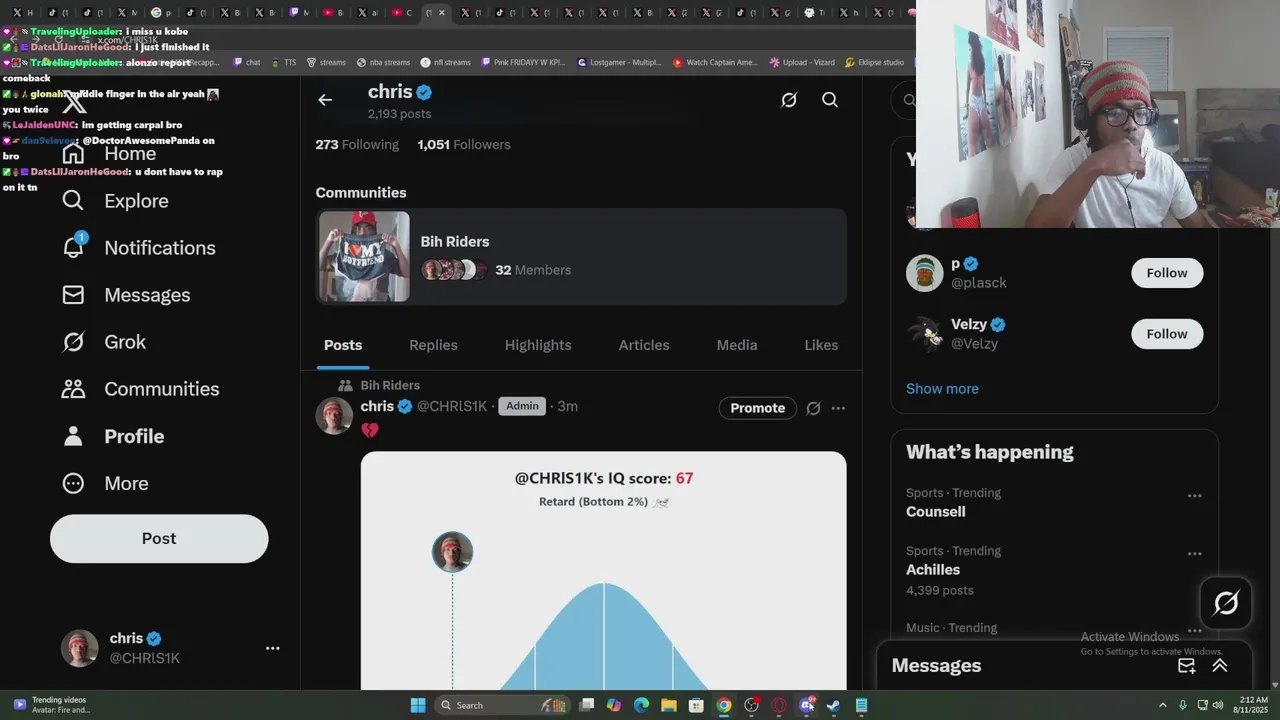Click the Grok explain icon on the post
This screenshot has width=1280, height=720.
point(813,408)
